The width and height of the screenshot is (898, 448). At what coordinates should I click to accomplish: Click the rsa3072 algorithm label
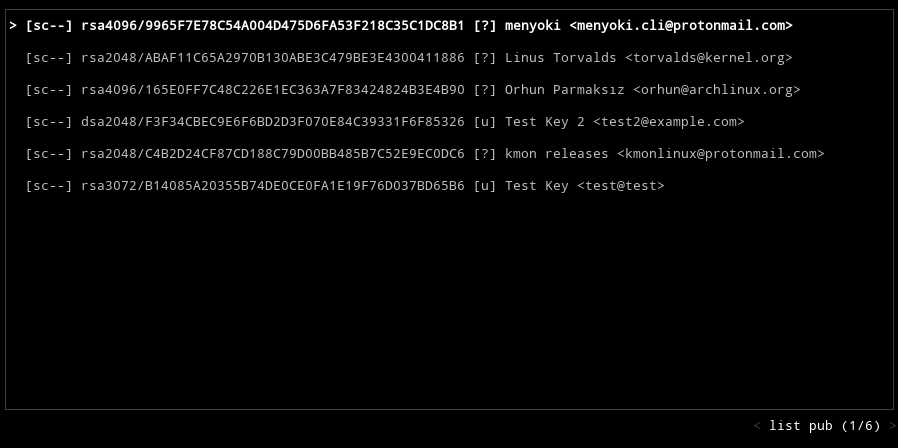pyautogui.click(x=109, y=186)
